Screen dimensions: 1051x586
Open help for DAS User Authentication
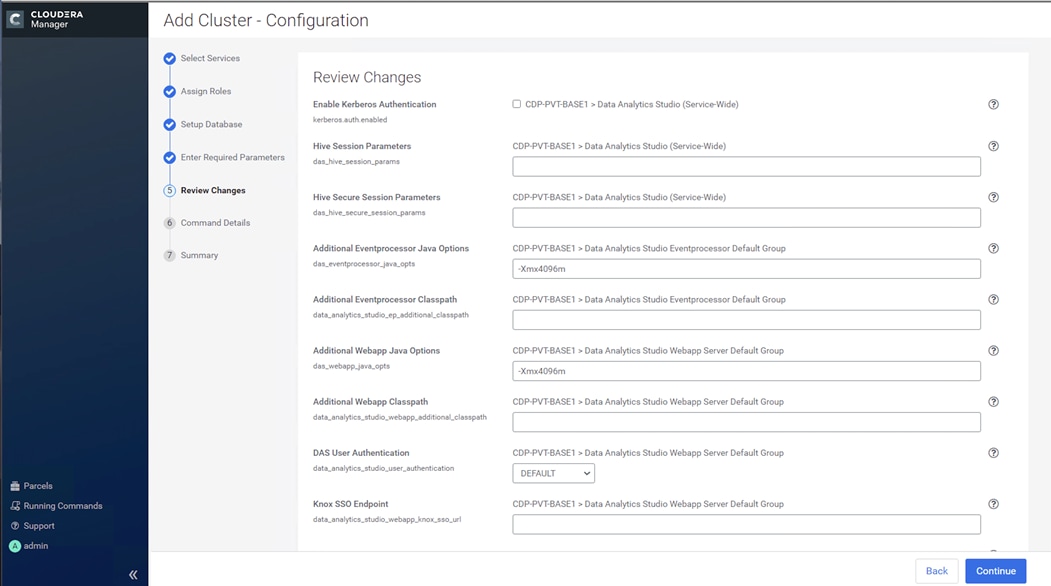point(993,453)
